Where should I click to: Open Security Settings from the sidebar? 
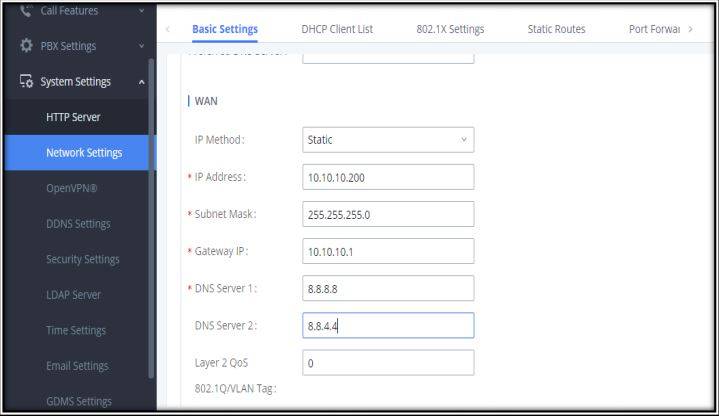(82, 259)
